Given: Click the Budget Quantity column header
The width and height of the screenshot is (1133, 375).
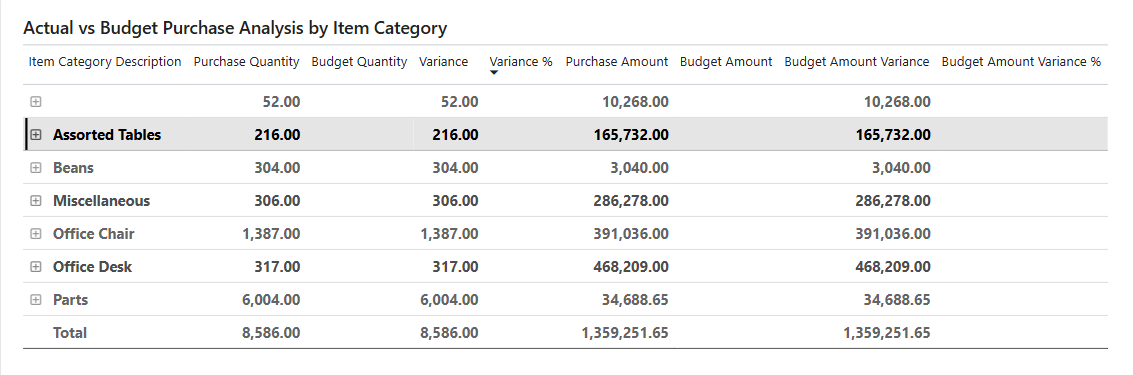Looking at the screenshot, I should point(359,62).
